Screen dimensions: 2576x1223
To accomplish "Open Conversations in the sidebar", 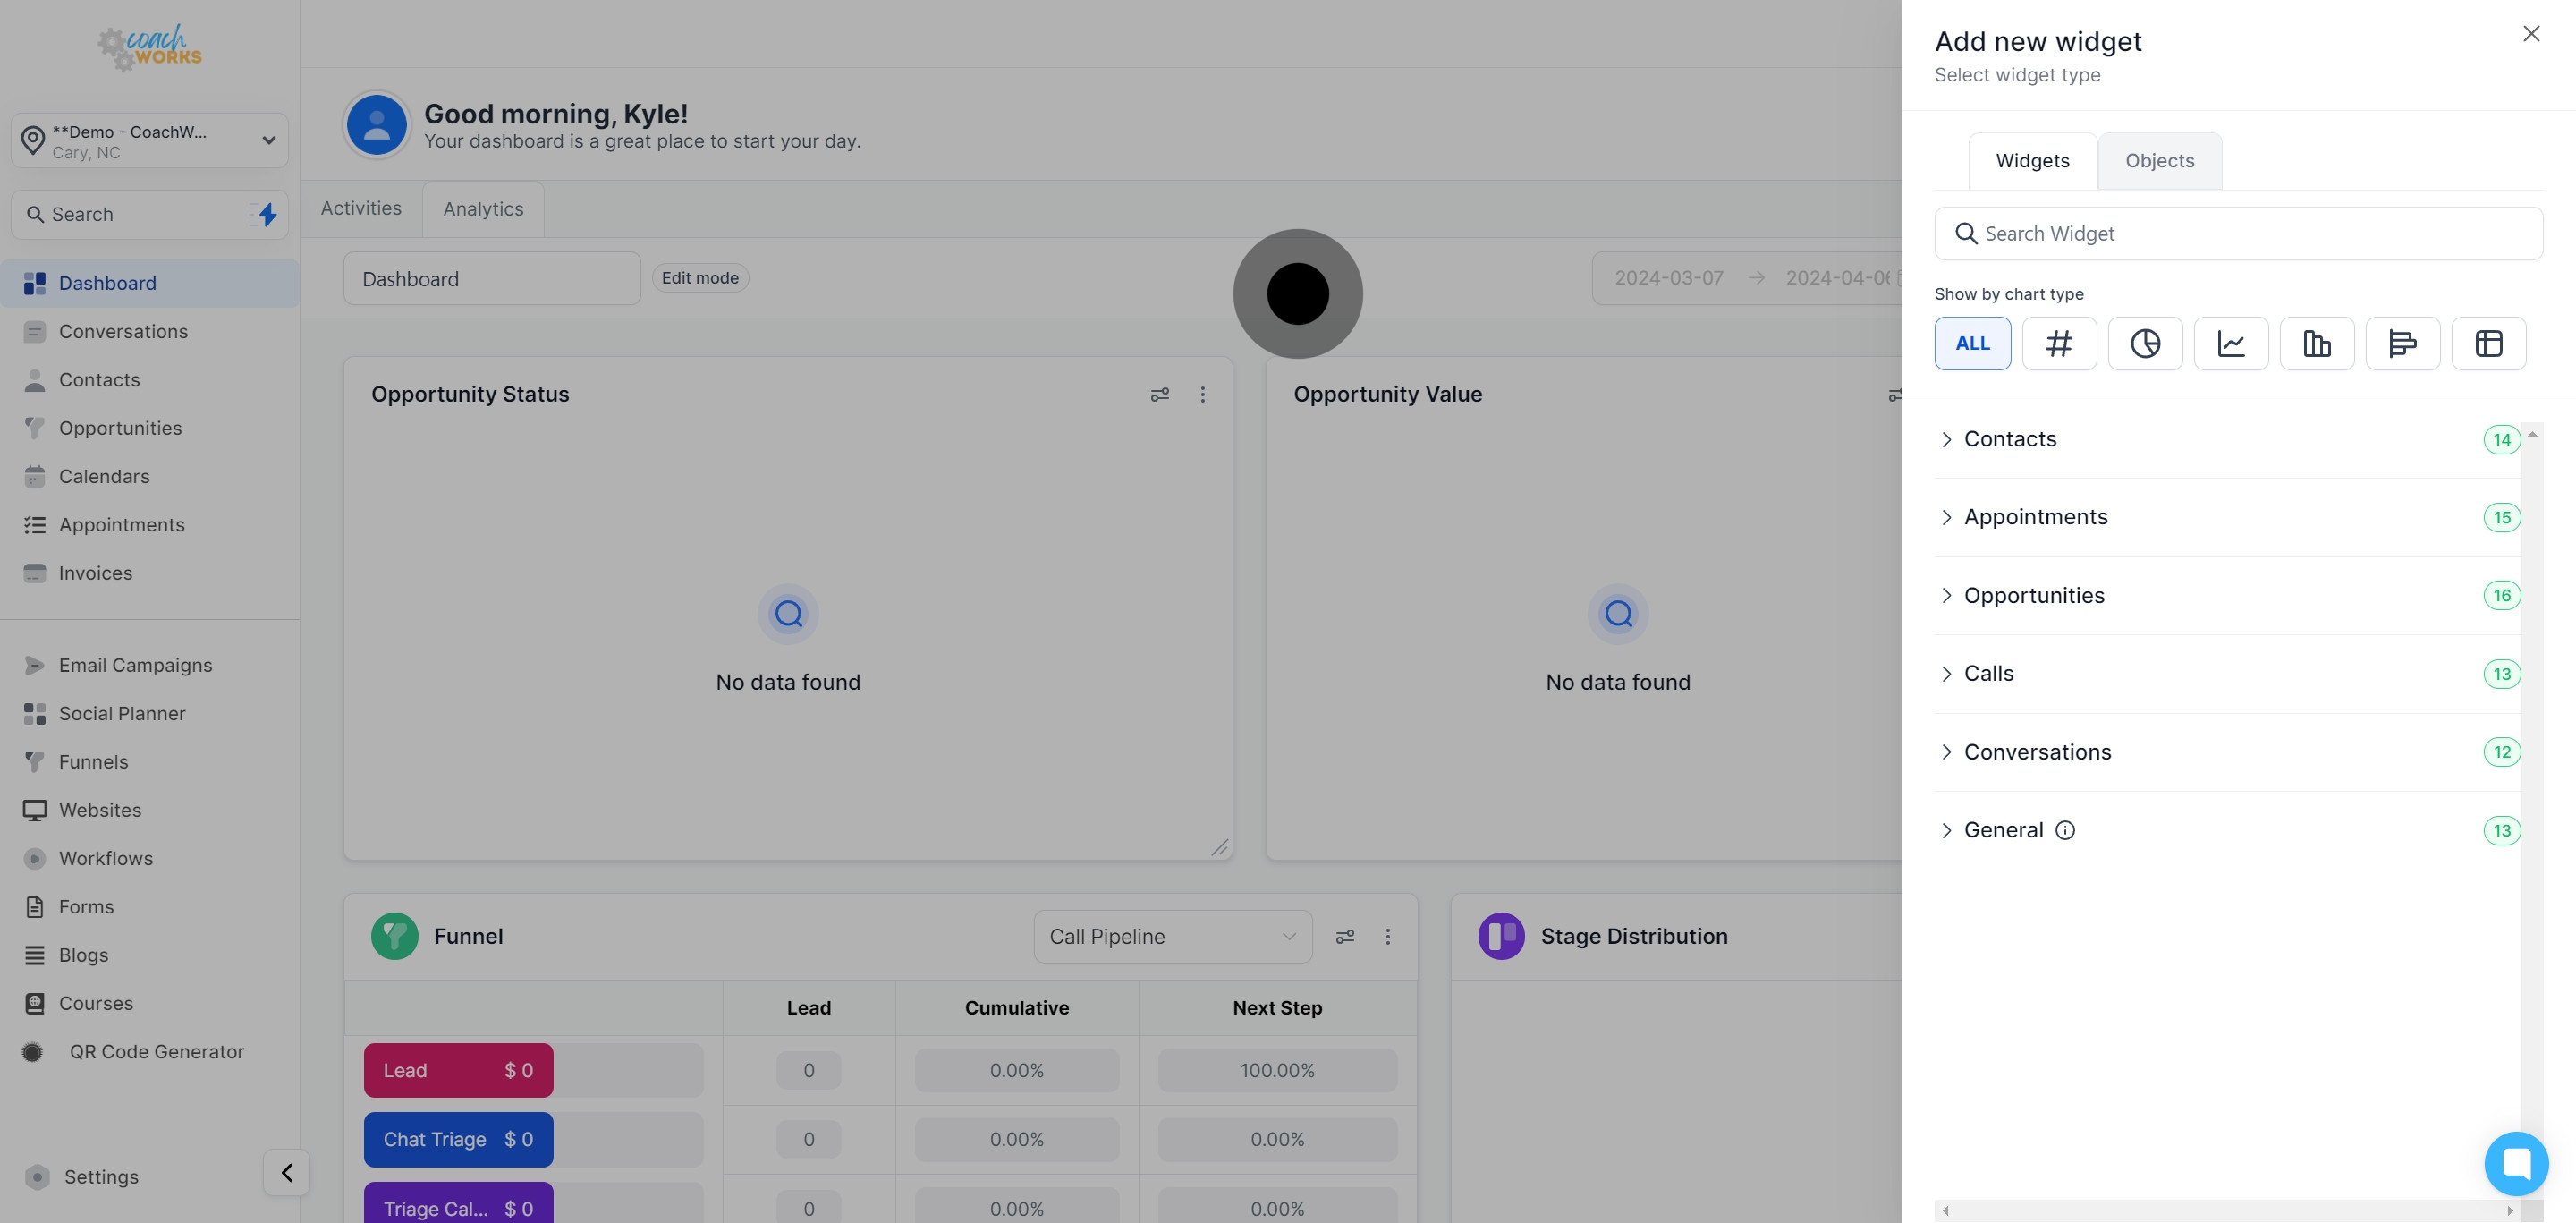I will [123, 331].
